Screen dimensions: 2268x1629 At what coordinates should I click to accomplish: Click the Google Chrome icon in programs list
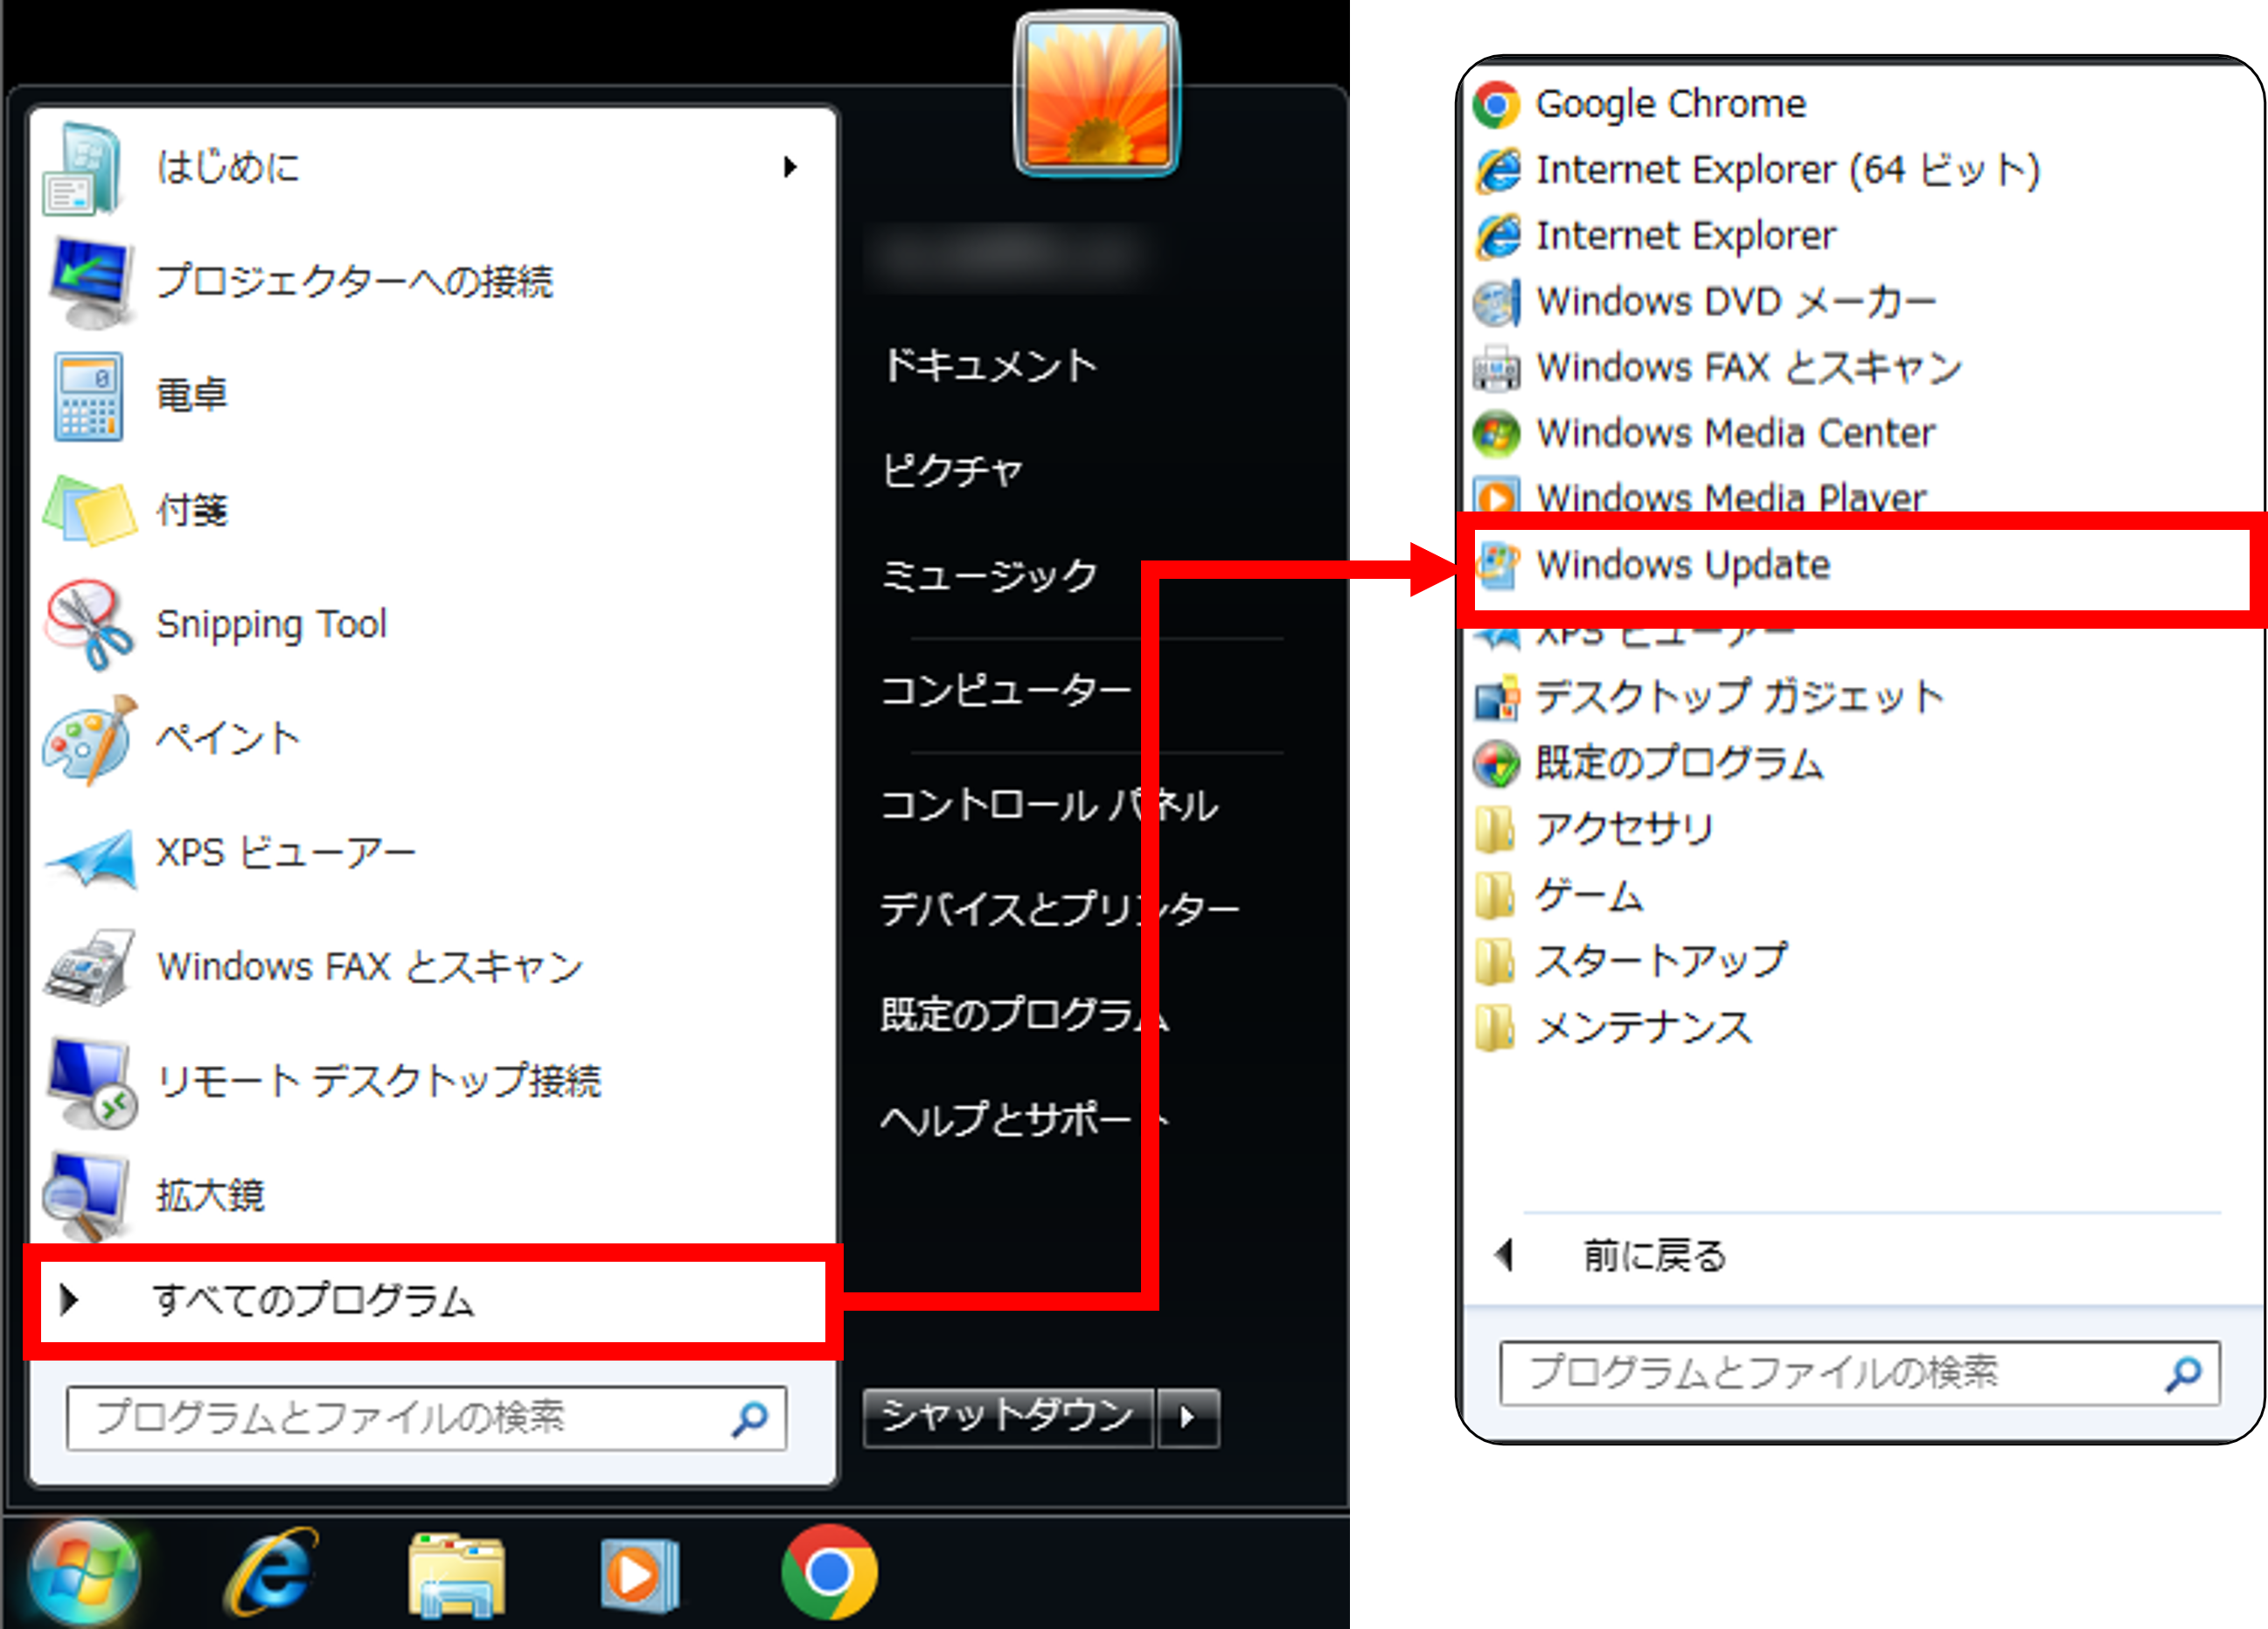(1496, 104)
